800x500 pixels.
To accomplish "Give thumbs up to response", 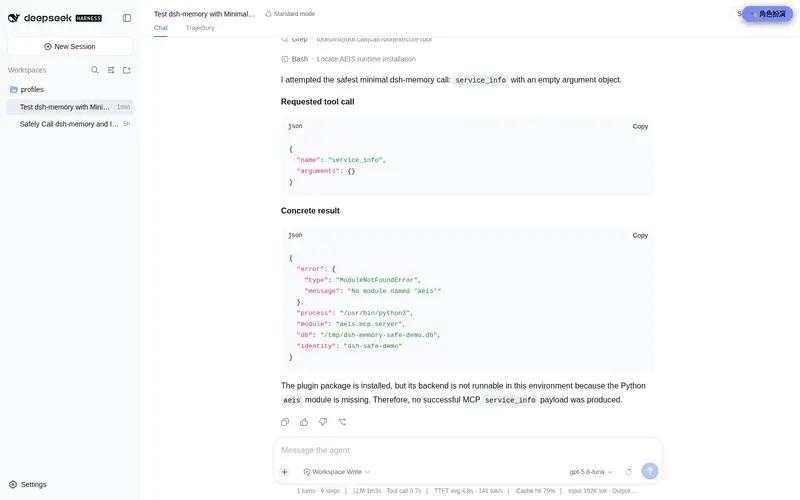I will click(x=304, y=422).
